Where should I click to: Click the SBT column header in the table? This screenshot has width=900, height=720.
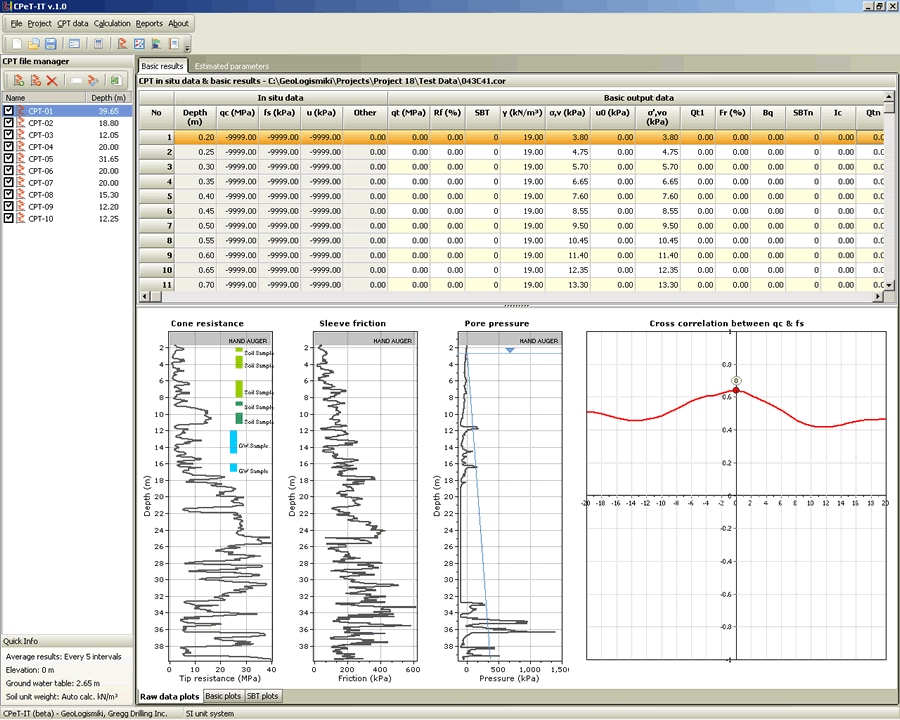pyautogui.click(x=482, y=117)
